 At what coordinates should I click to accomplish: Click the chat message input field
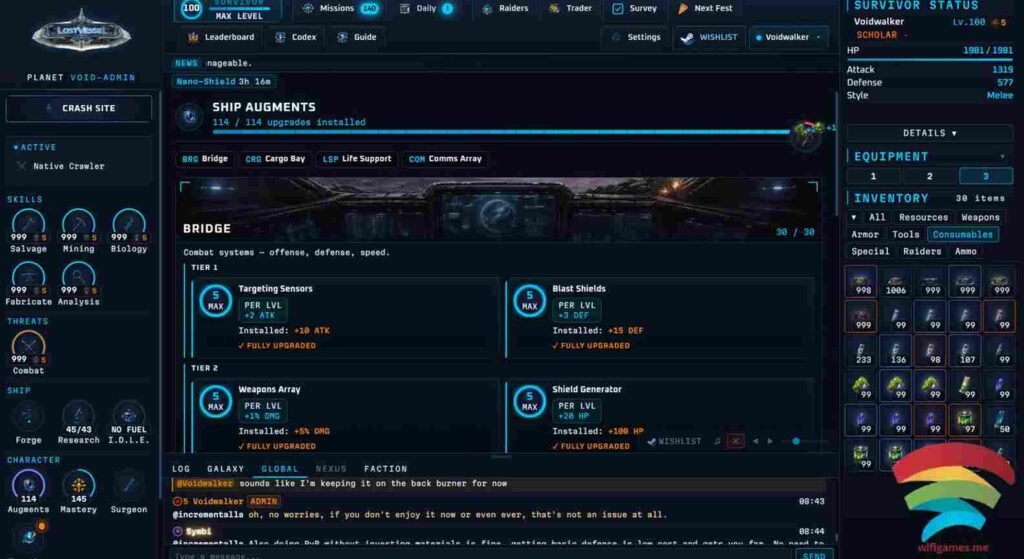click(482, 555)
